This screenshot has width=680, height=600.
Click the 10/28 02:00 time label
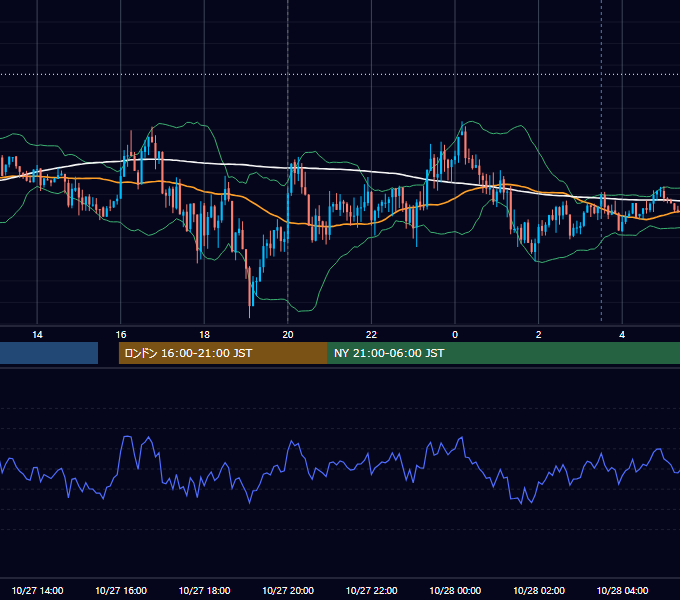pyautogui.click(x=539, y=590)
